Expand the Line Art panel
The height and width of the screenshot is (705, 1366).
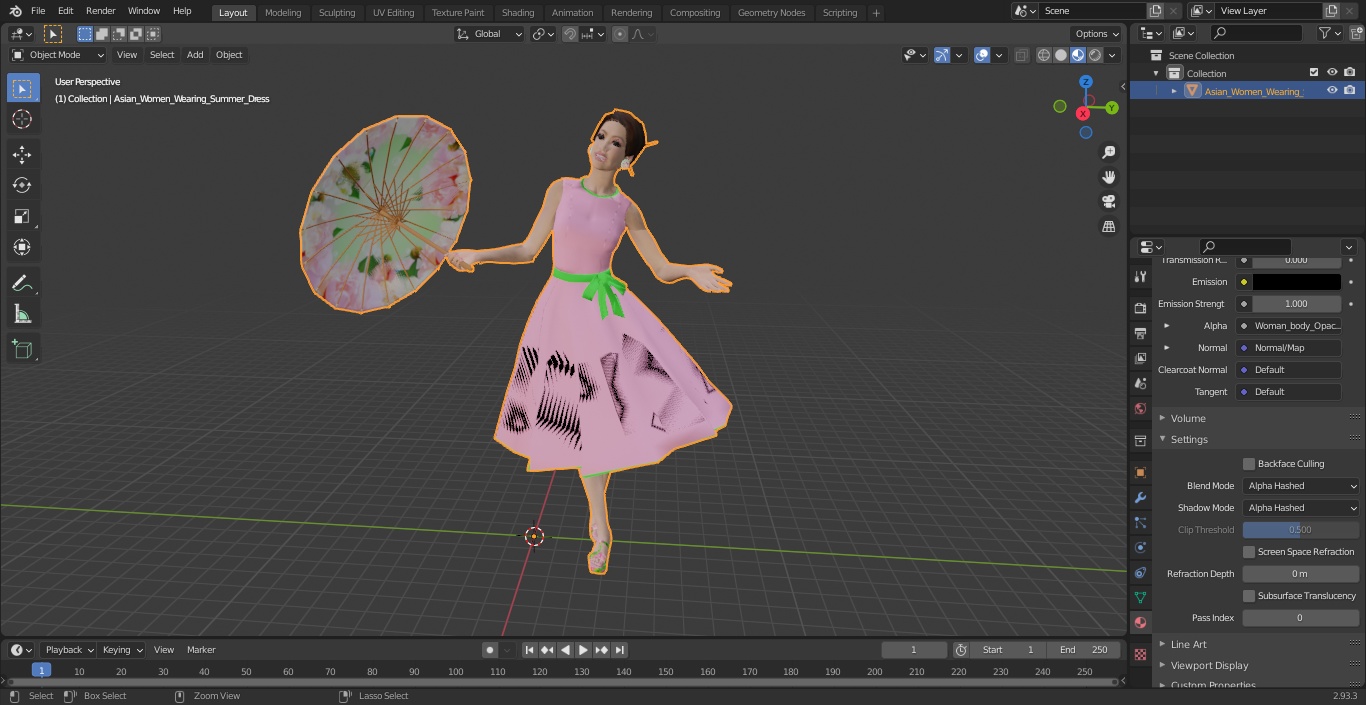(x=1188, y=644)
